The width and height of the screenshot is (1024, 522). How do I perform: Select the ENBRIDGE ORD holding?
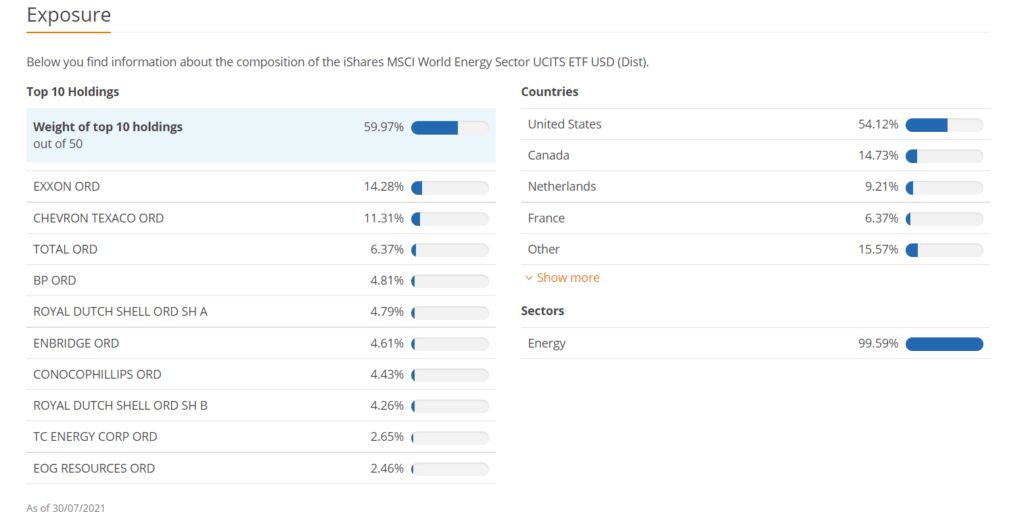261,343
